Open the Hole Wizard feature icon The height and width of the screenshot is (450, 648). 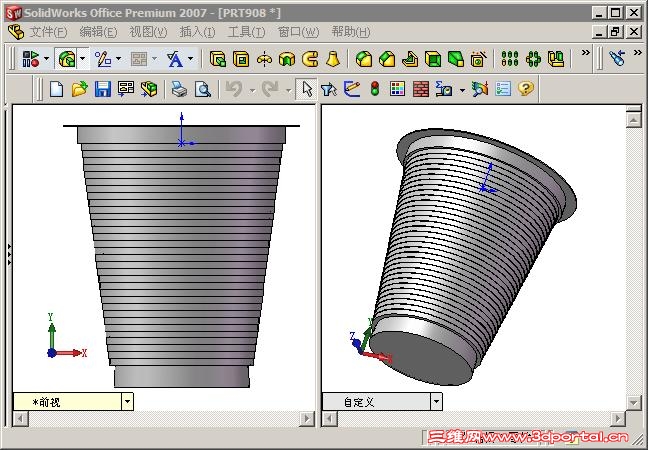(x=478, y=59)
